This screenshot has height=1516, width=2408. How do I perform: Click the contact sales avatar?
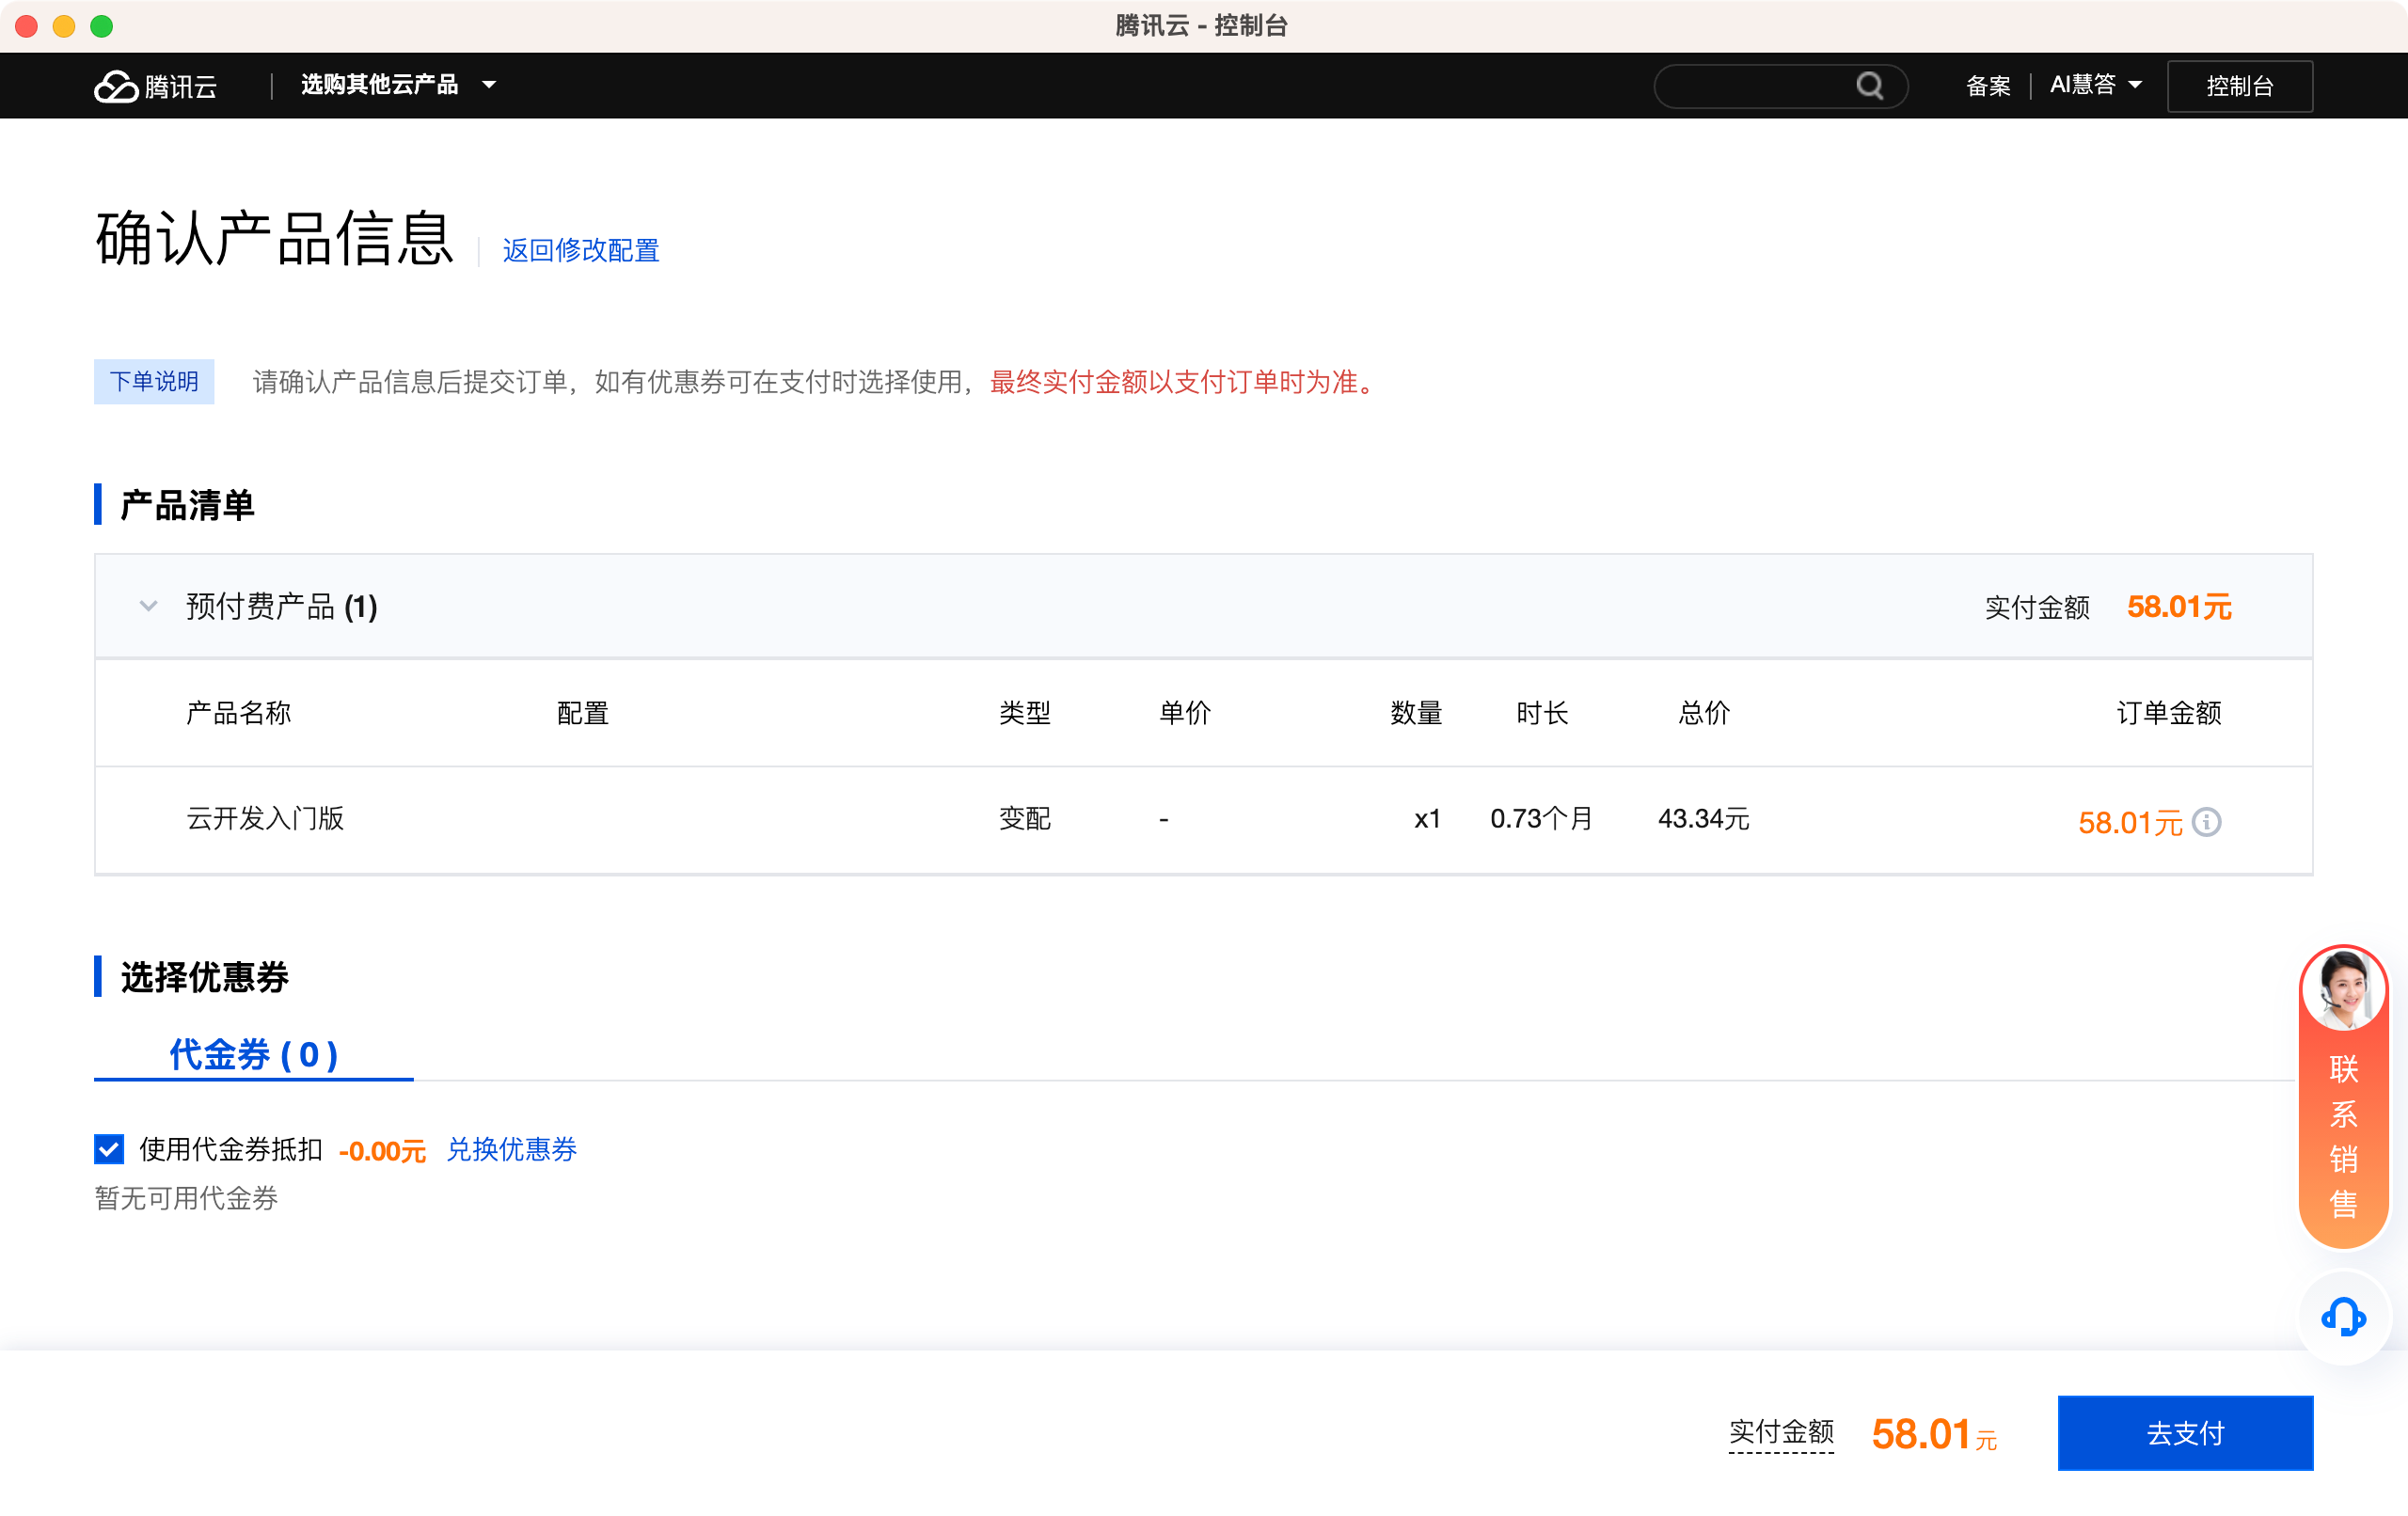click(2342, 990)
